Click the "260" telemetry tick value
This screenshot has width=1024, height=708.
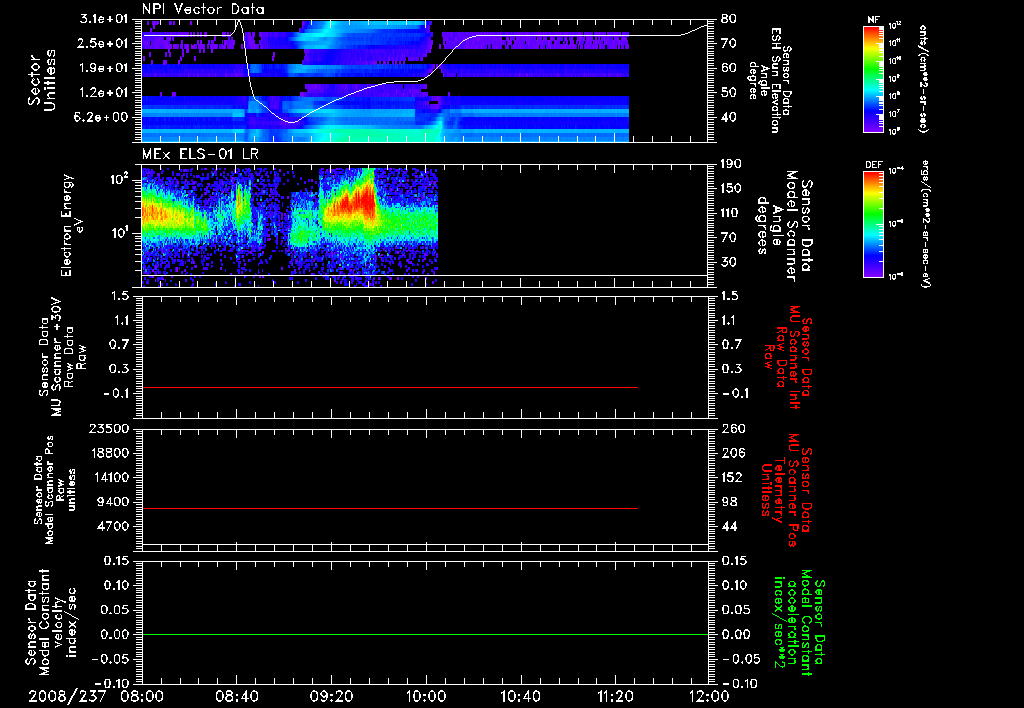[x=733, y=428]
